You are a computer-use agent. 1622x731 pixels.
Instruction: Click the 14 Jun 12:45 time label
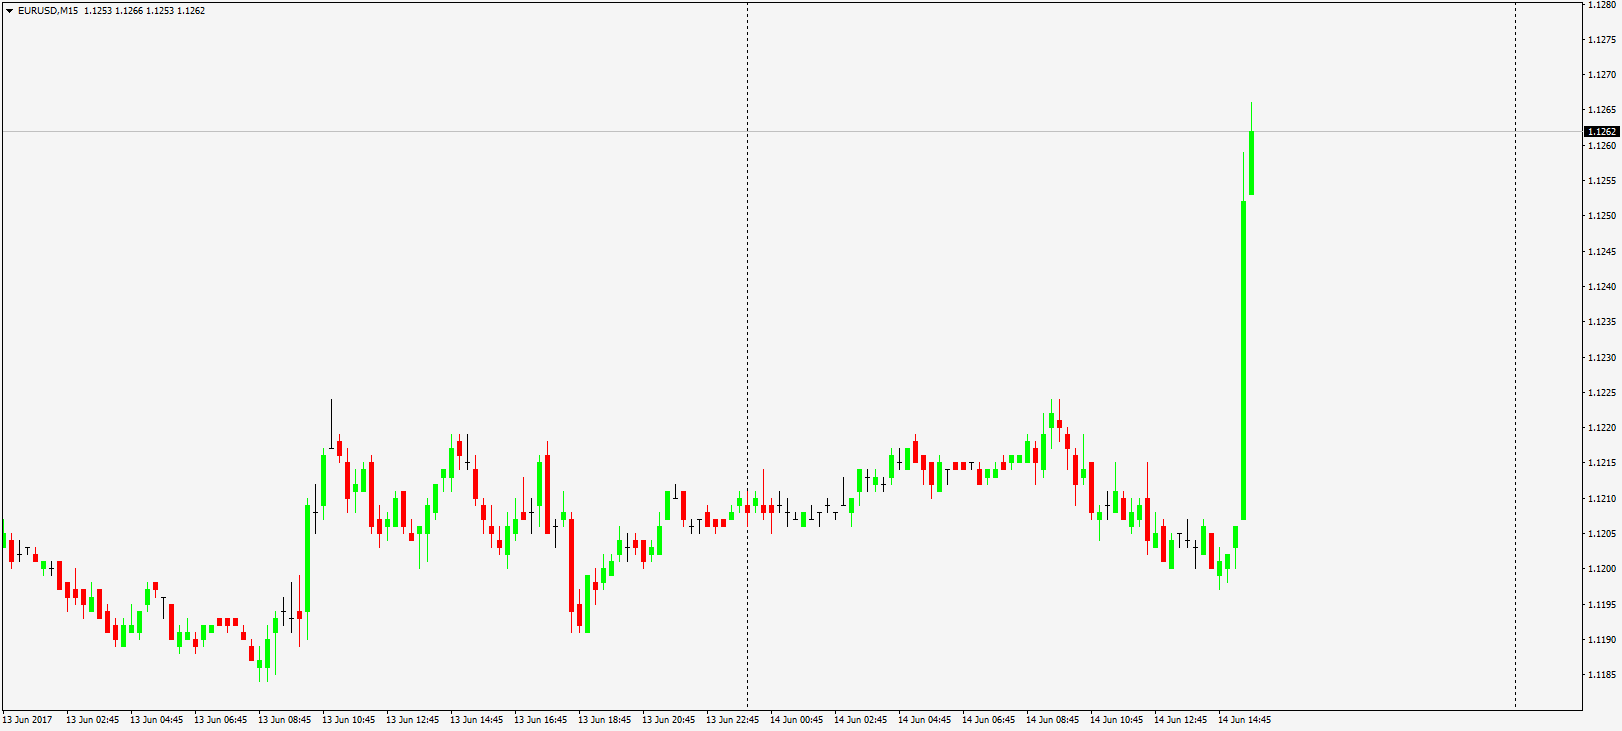click(1180, 720)
